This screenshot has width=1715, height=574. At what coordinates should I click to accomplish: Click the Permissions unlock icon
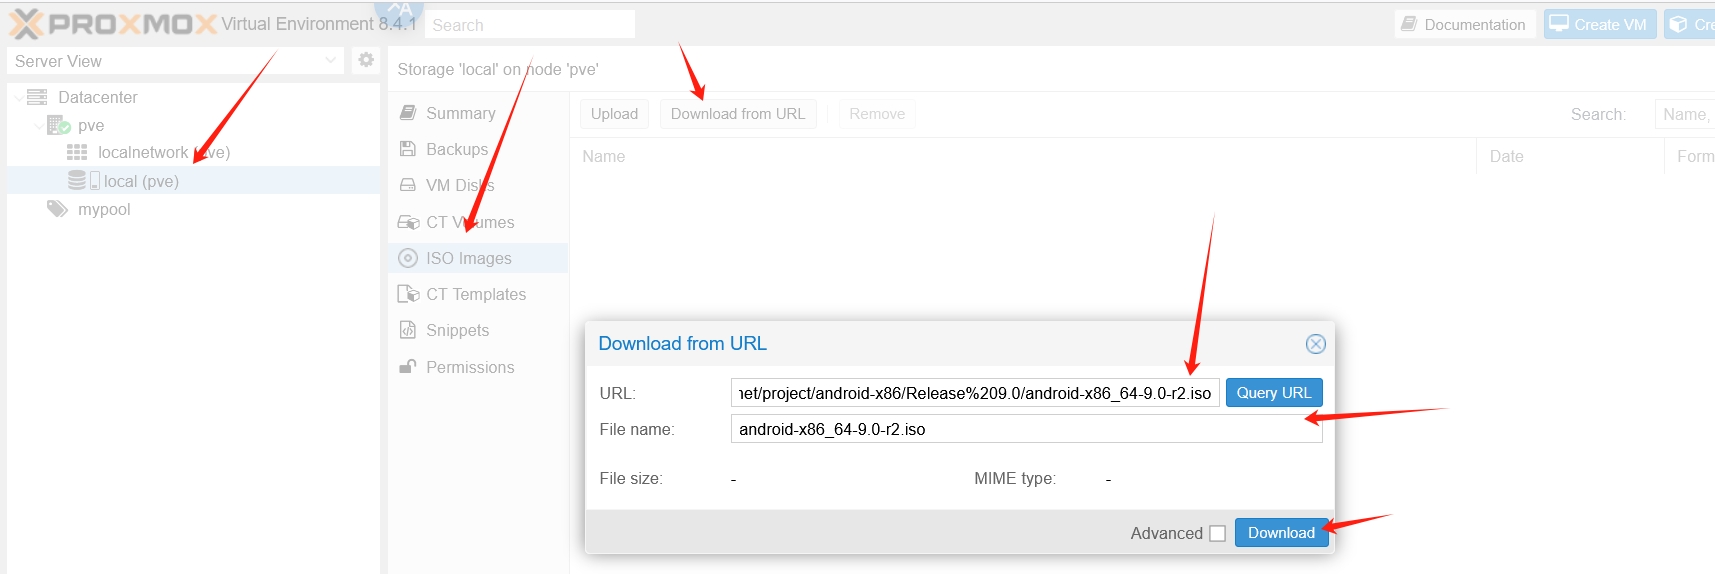[408, 366]
